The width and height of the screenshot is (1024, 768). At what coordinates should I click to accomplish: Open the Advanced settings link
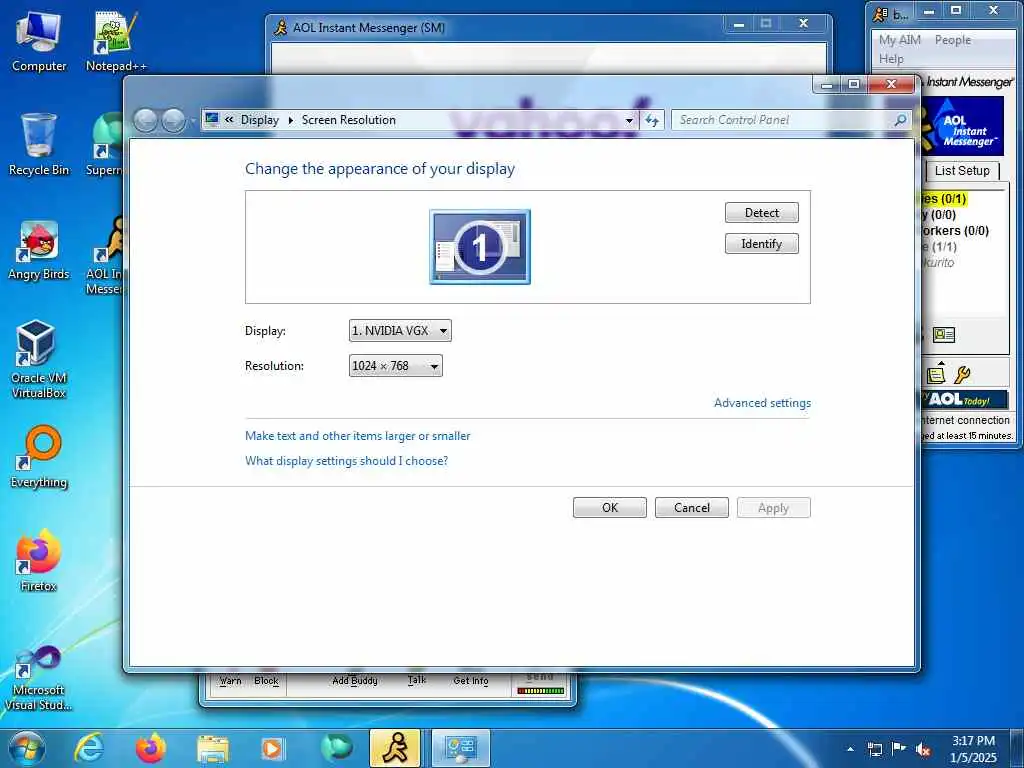click(x=762, y=403)
